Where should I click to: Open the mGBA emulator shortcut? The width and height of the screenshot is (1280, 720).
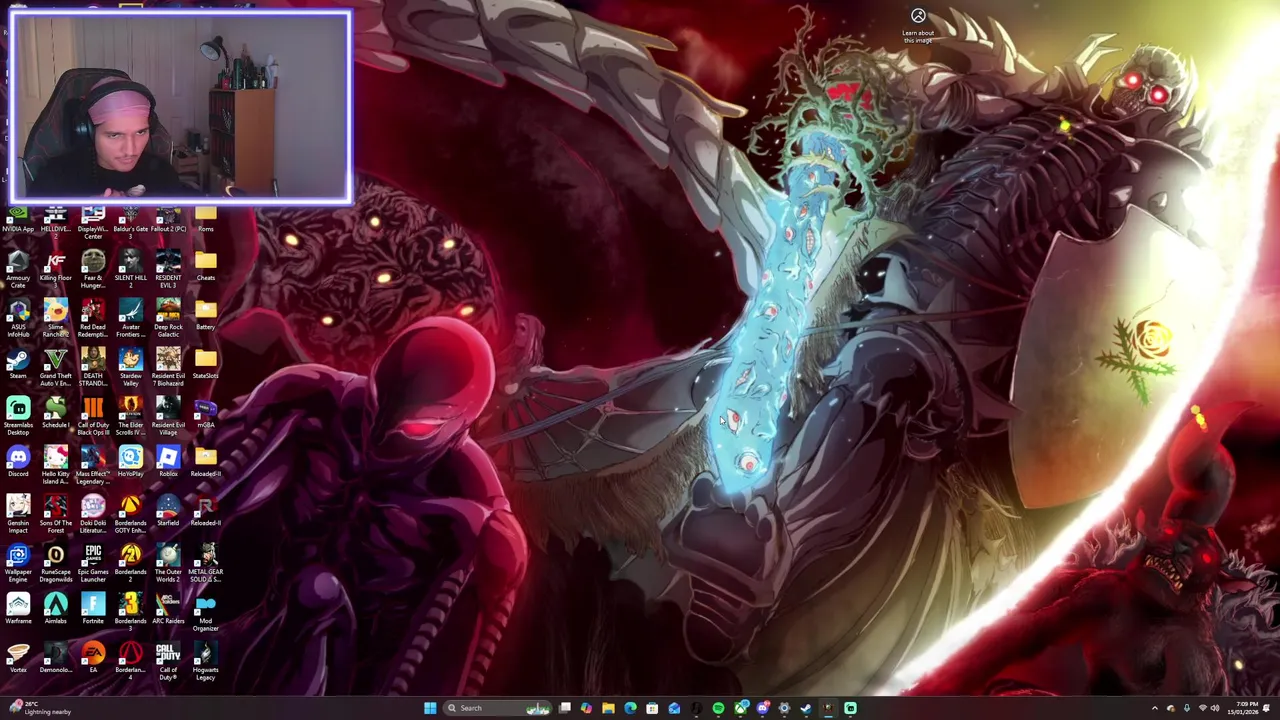pos(205,413)
